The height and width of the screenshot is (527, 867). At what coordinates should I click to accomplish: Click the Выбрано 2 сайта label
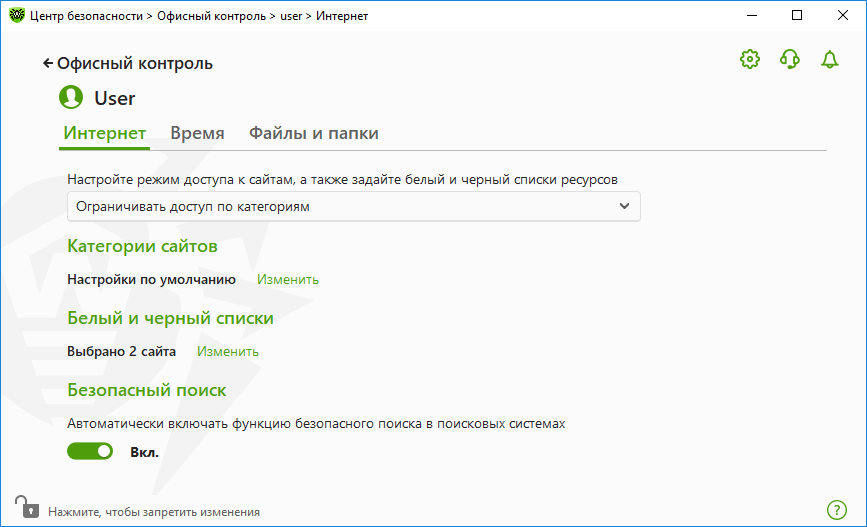tap(122, 352)
